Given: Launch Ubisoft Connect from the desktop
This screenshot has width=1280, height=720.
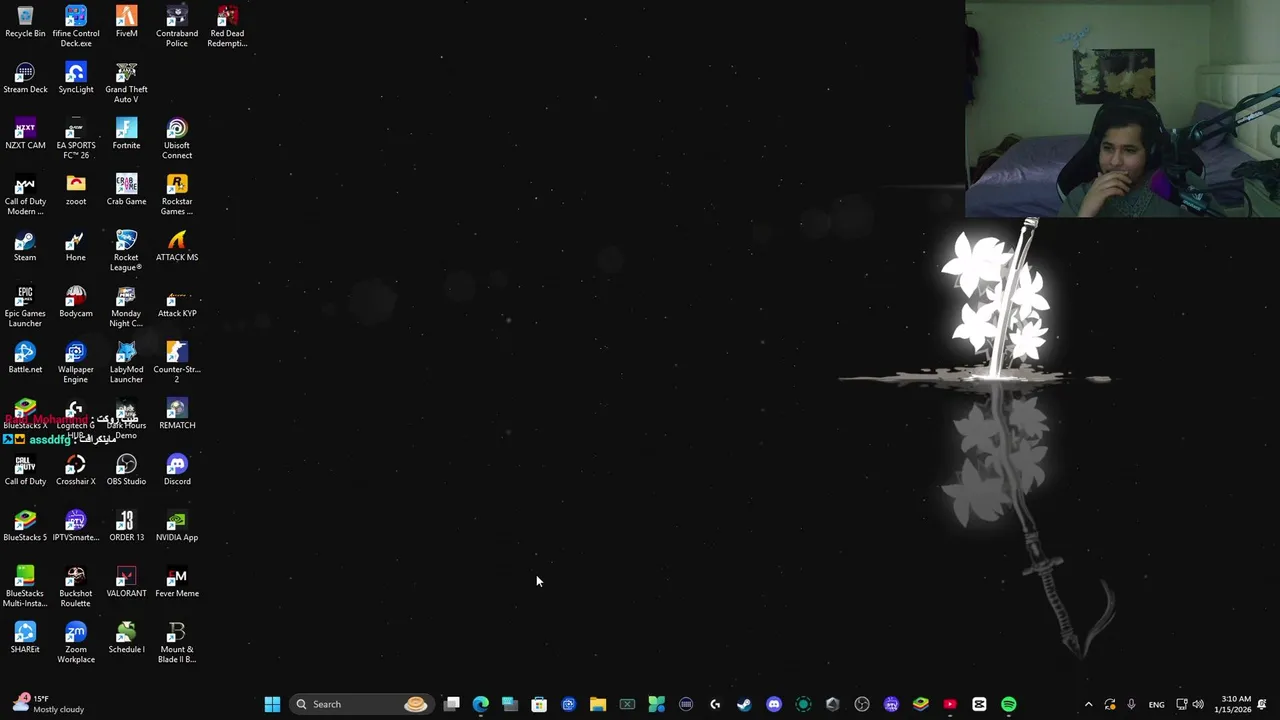Looking at the screenshot, I should (177, 139).
